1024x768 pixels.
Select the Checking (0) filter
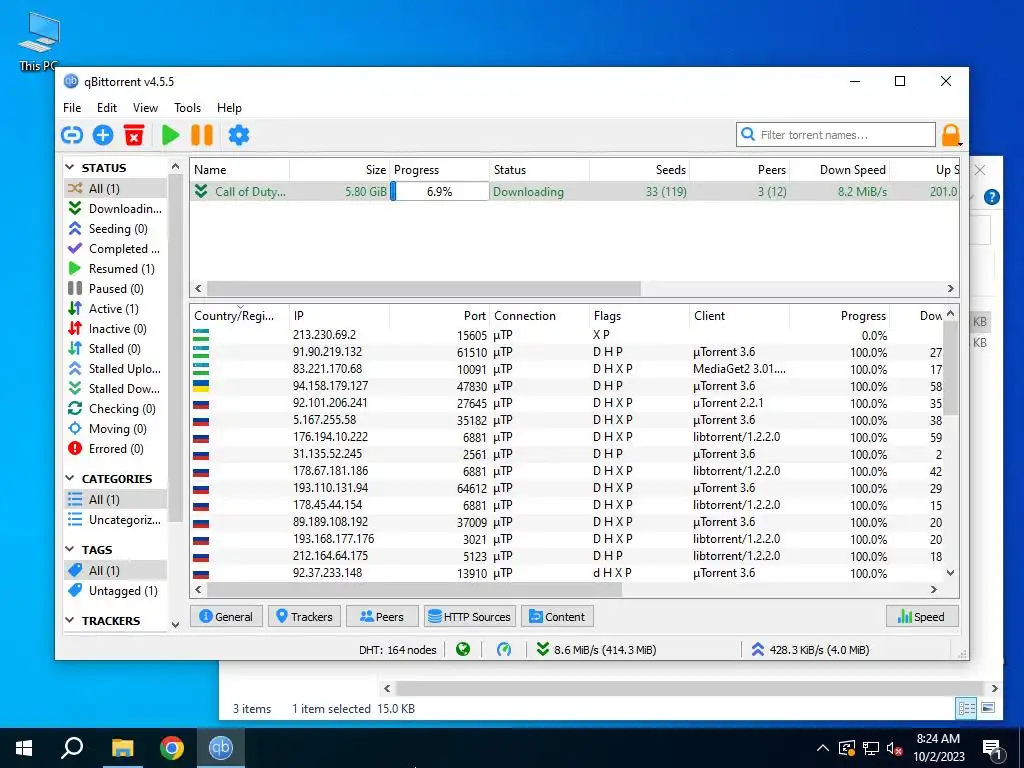pos(115,409)
